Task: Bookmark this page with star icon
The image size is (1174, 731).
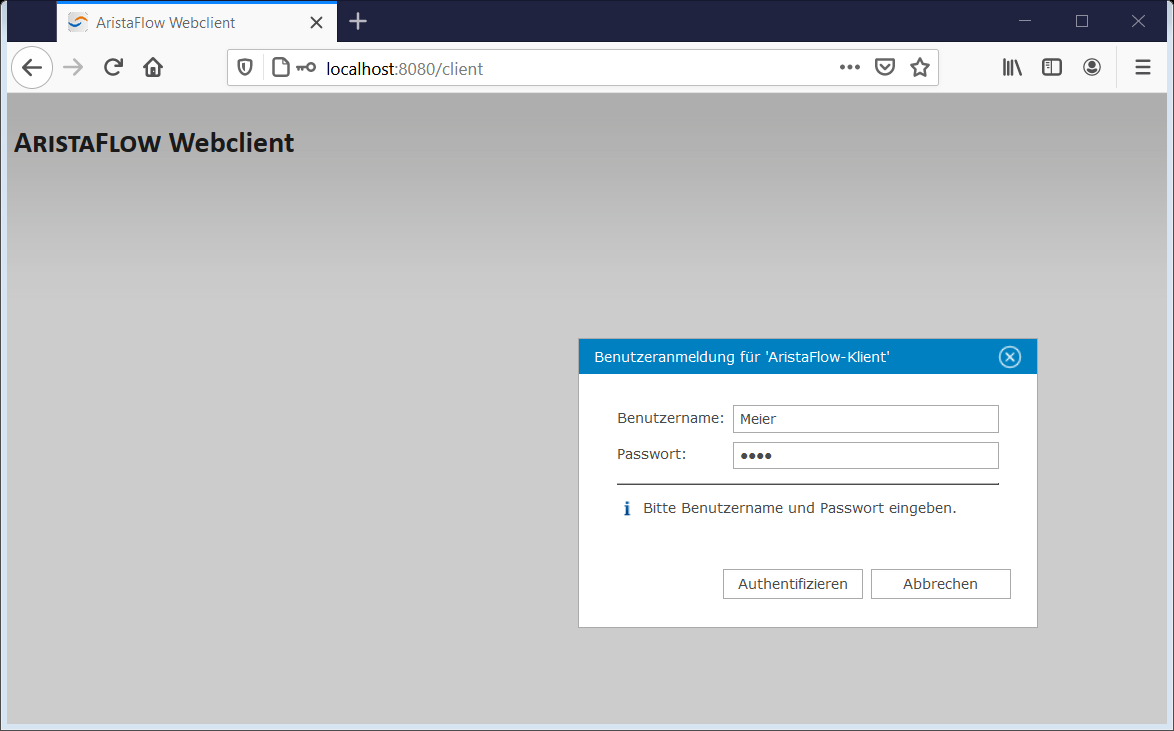Action: [x=920, y=68]
